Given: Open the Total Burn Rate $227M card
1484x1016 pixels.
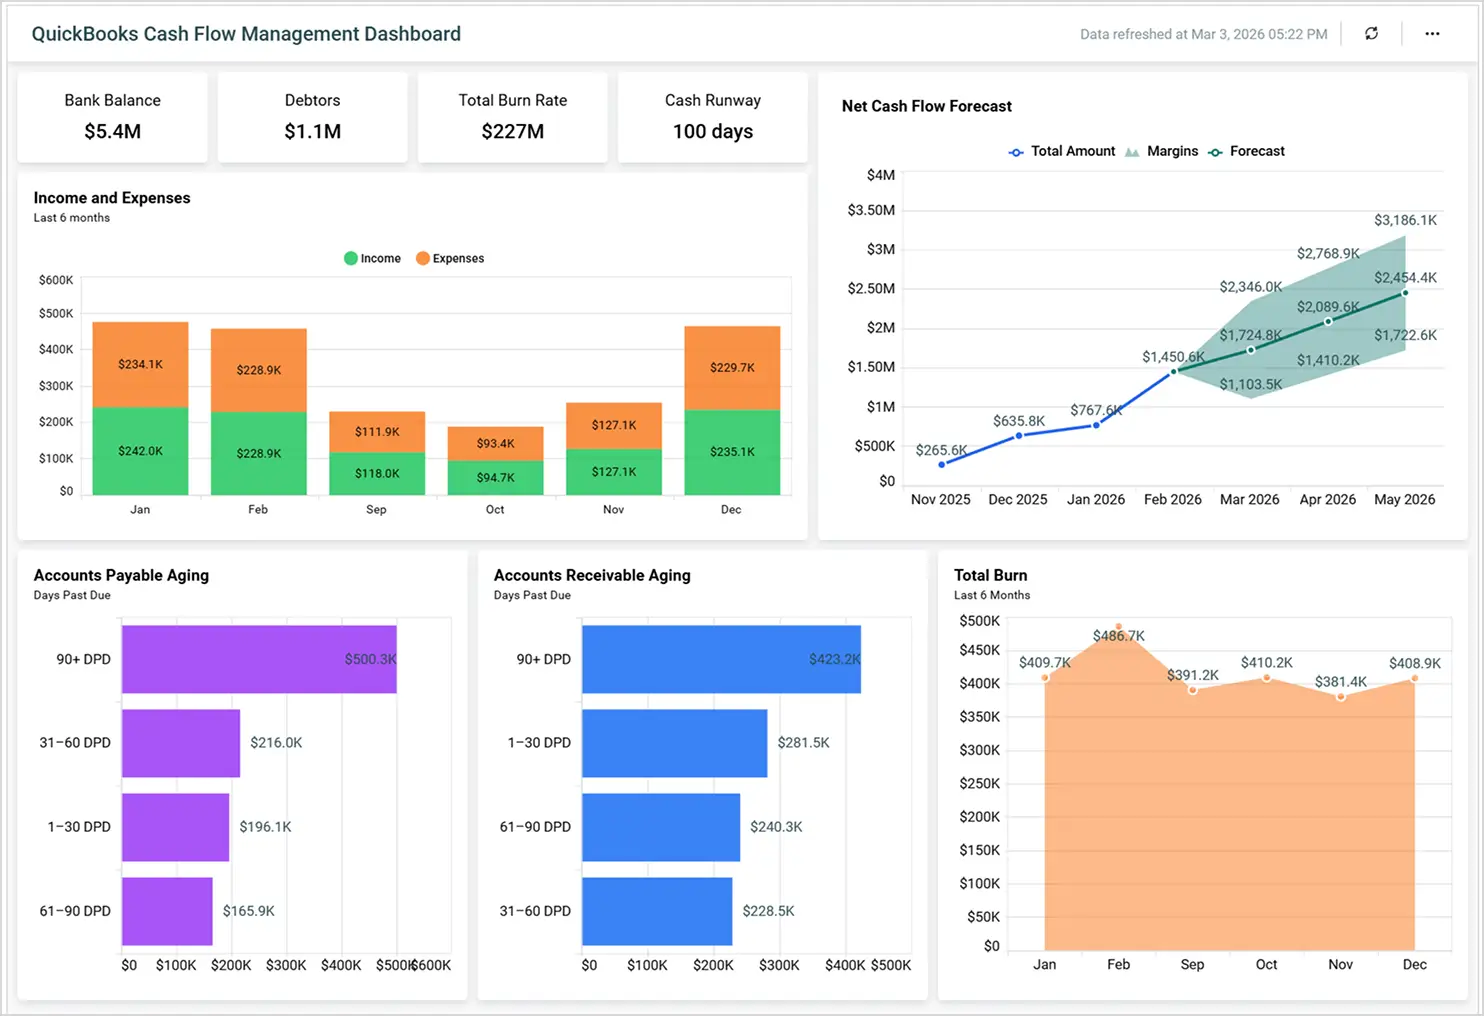Looking at the screenshot, I should (513, 117).
